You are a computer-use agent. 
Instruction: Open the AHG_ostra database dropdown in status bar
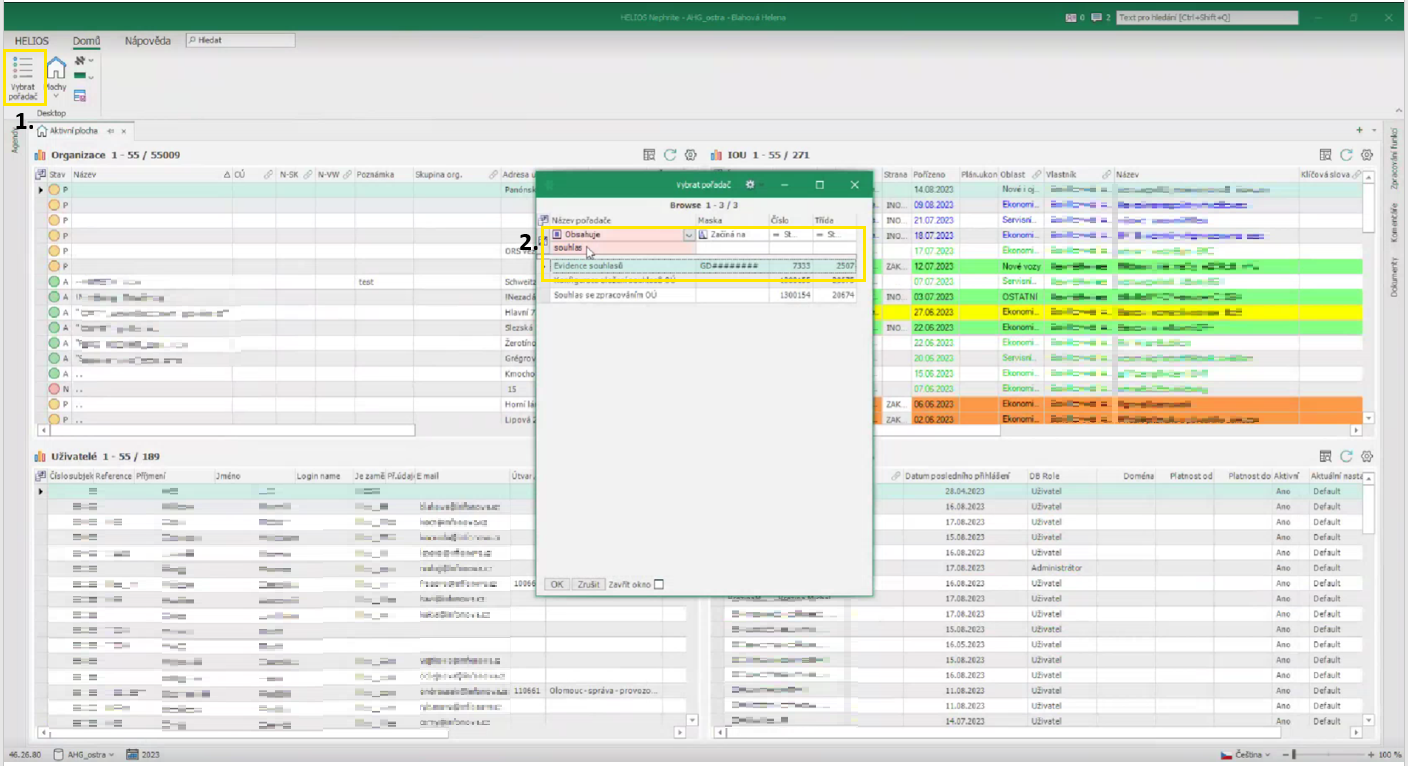point(84,755)
